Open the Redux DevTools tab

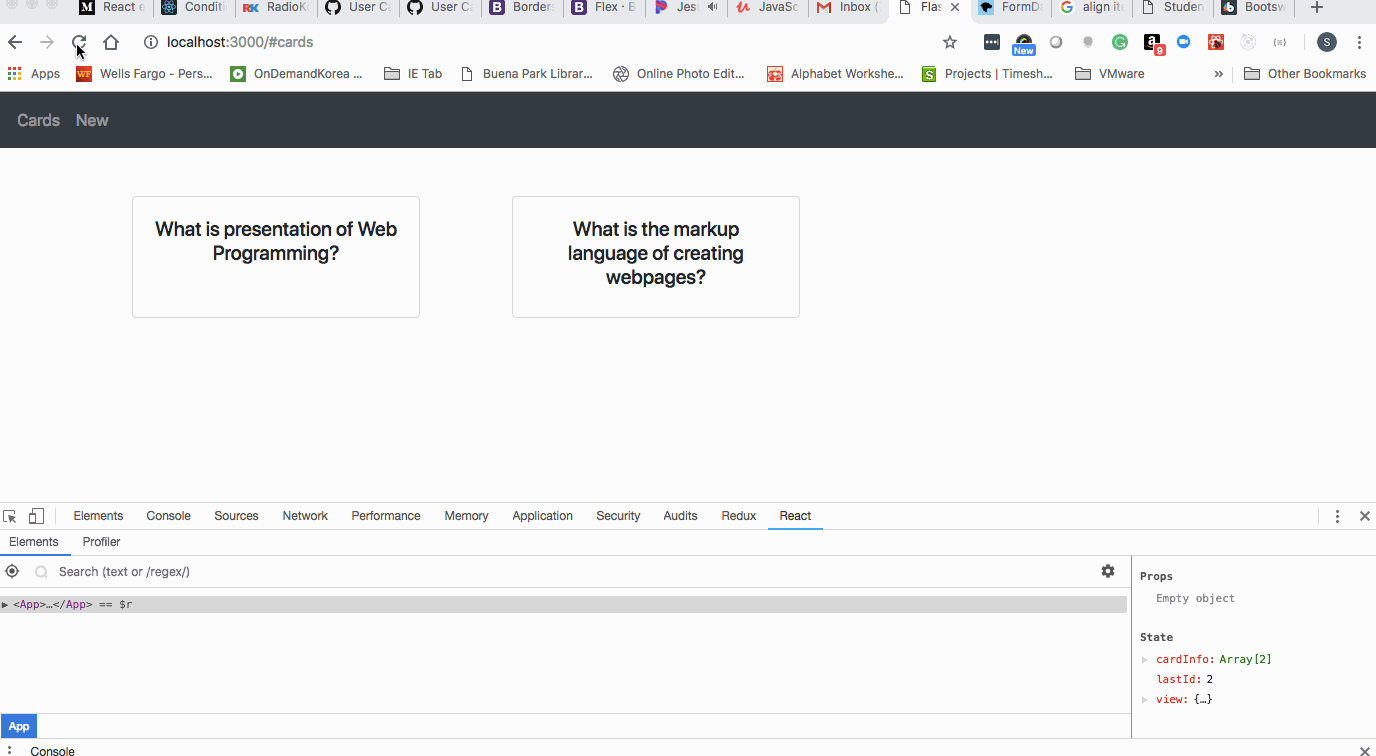(738, 515)
